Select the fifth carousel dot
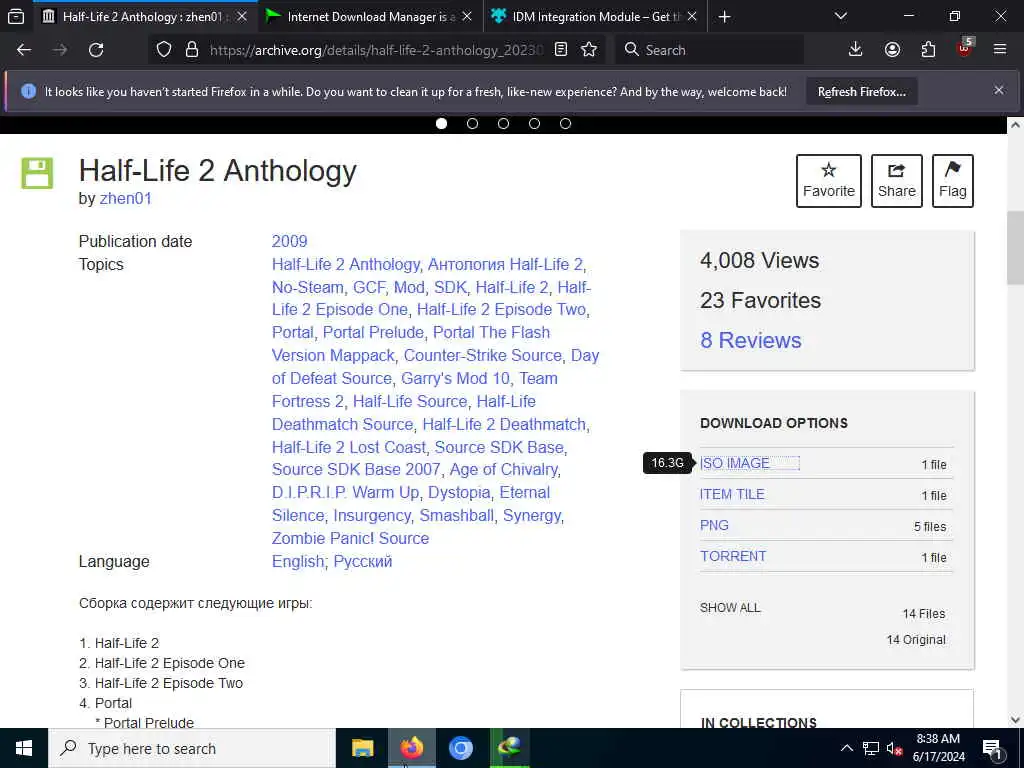Image resolution: width=1024 pixels, height=768 pixels. pos(566,123)
